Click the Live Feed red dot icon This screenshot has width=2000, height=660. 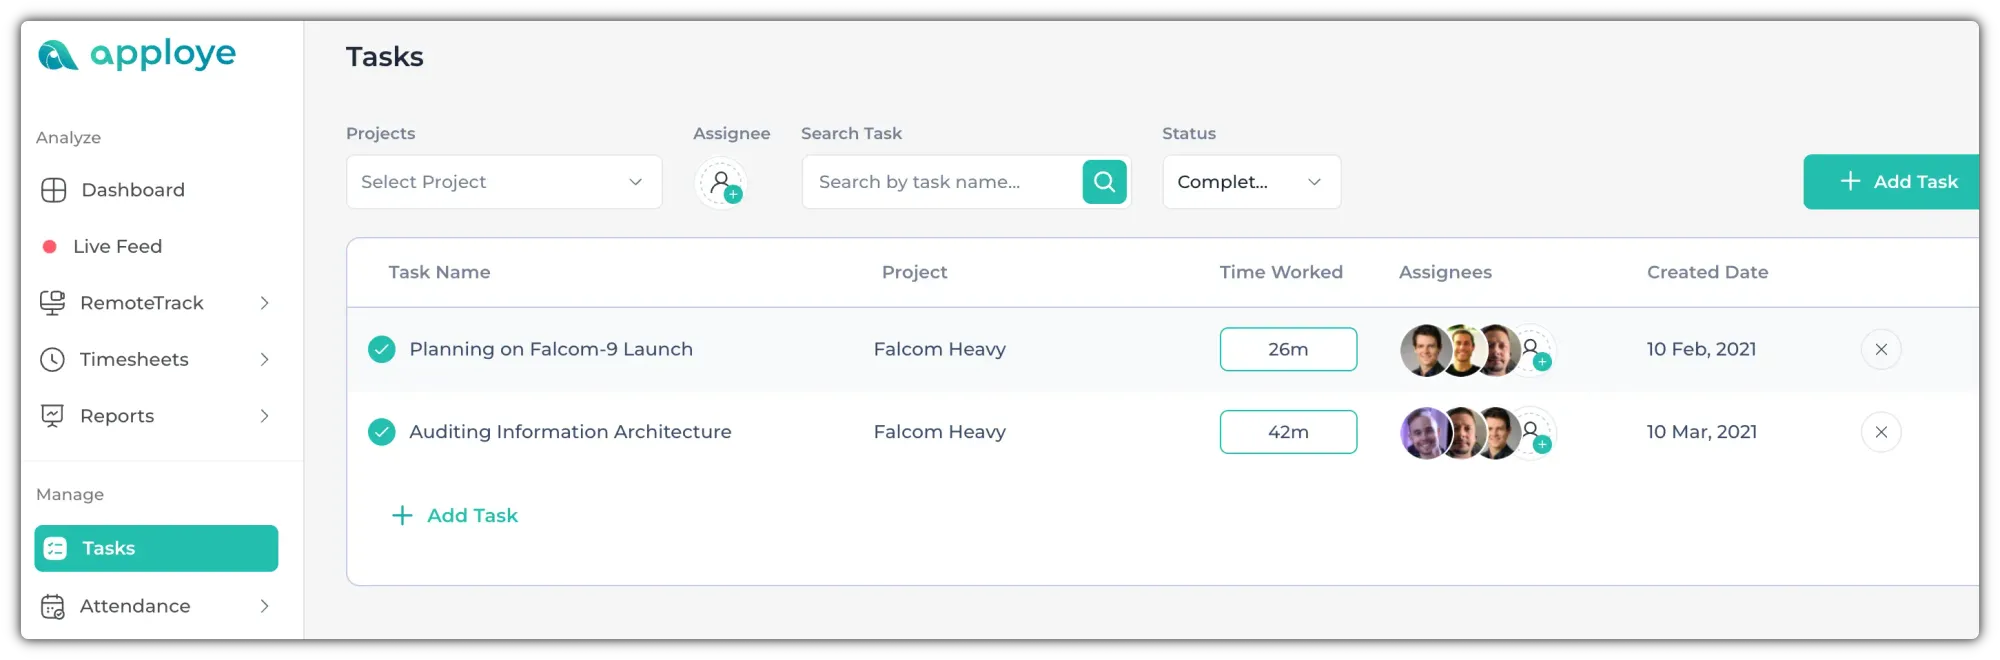click(x=49, y=247)
